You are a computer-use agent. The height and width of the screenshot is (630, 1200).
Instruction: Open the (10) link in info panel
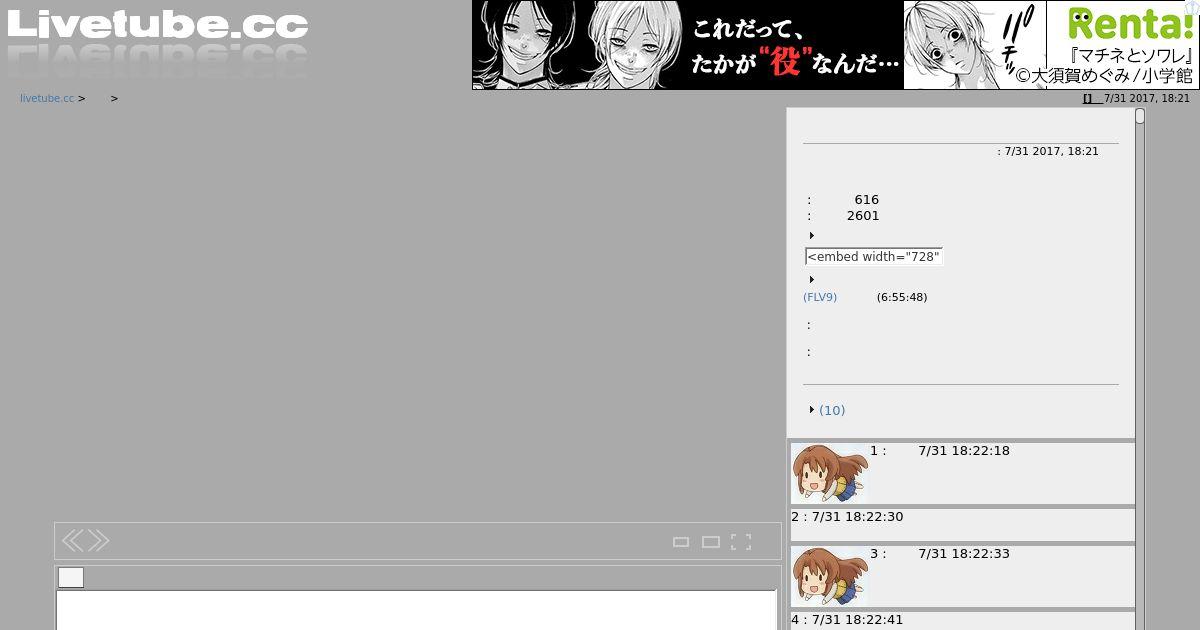[832, 410]
